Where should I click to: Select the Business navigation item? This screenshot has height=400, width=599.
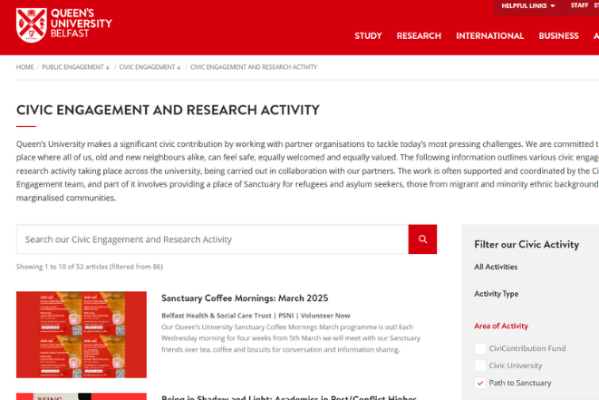coord(559,36)
